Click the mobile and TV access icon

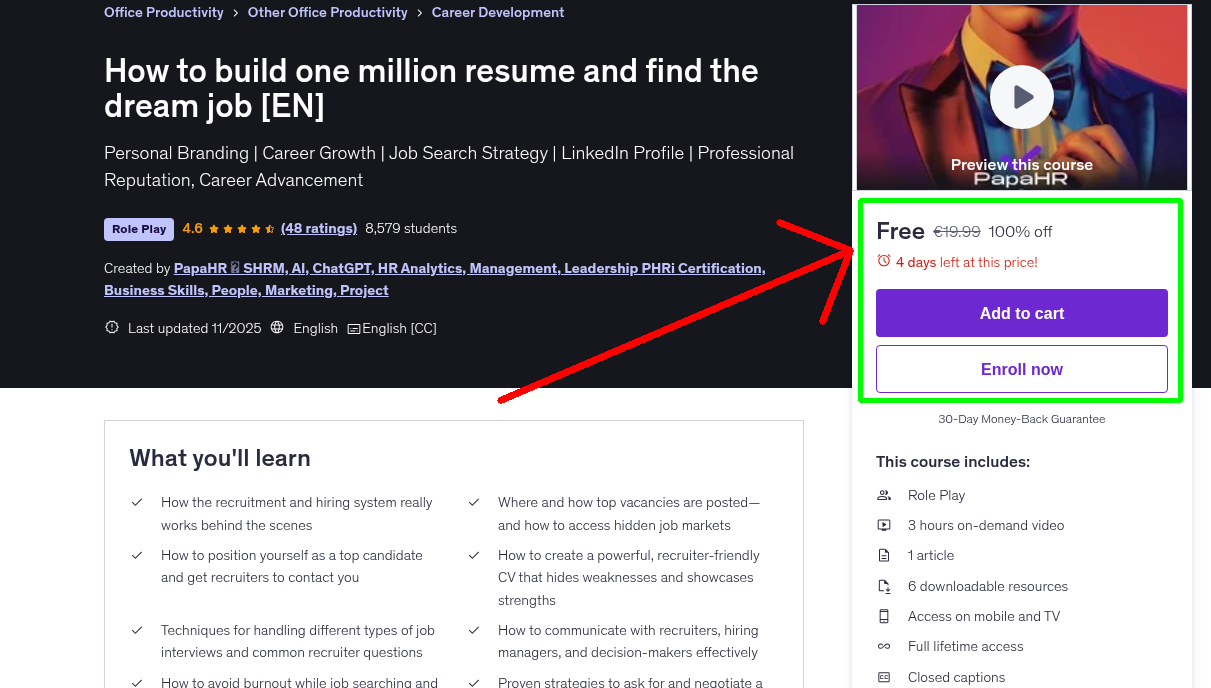(884, 616)
